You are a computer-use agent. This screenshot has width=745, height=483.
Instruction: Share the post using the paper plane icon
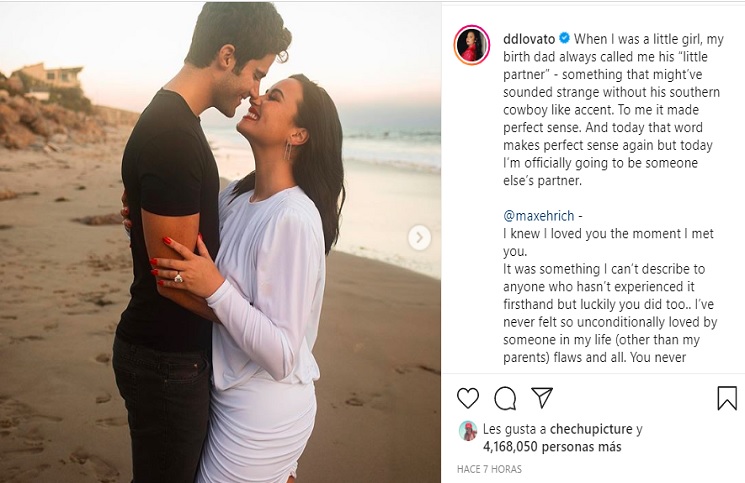coord(542,398)
